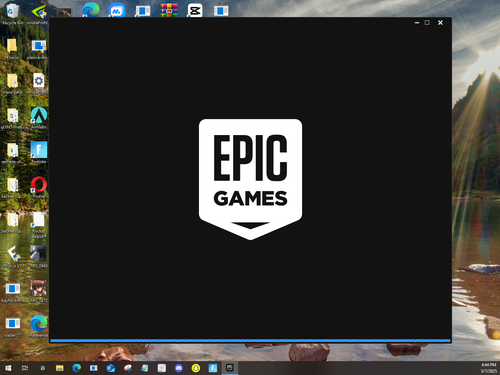Viewport: 500px width, 375px height.
Task: Minimize the Epic Games launcher window
Action: tap(417, 23)
